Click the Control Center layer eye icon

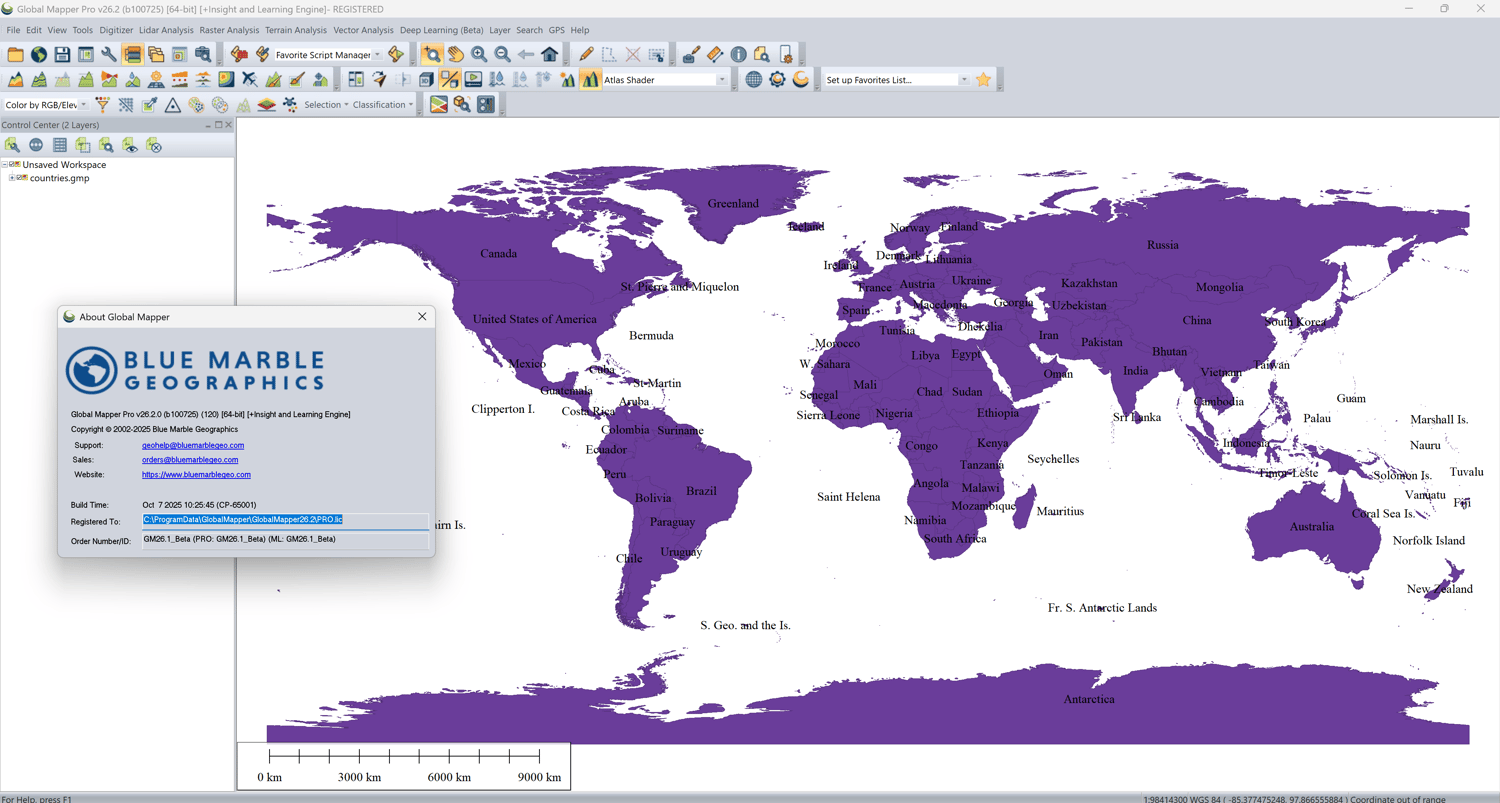pyautogui.click(x=130, y=146)
